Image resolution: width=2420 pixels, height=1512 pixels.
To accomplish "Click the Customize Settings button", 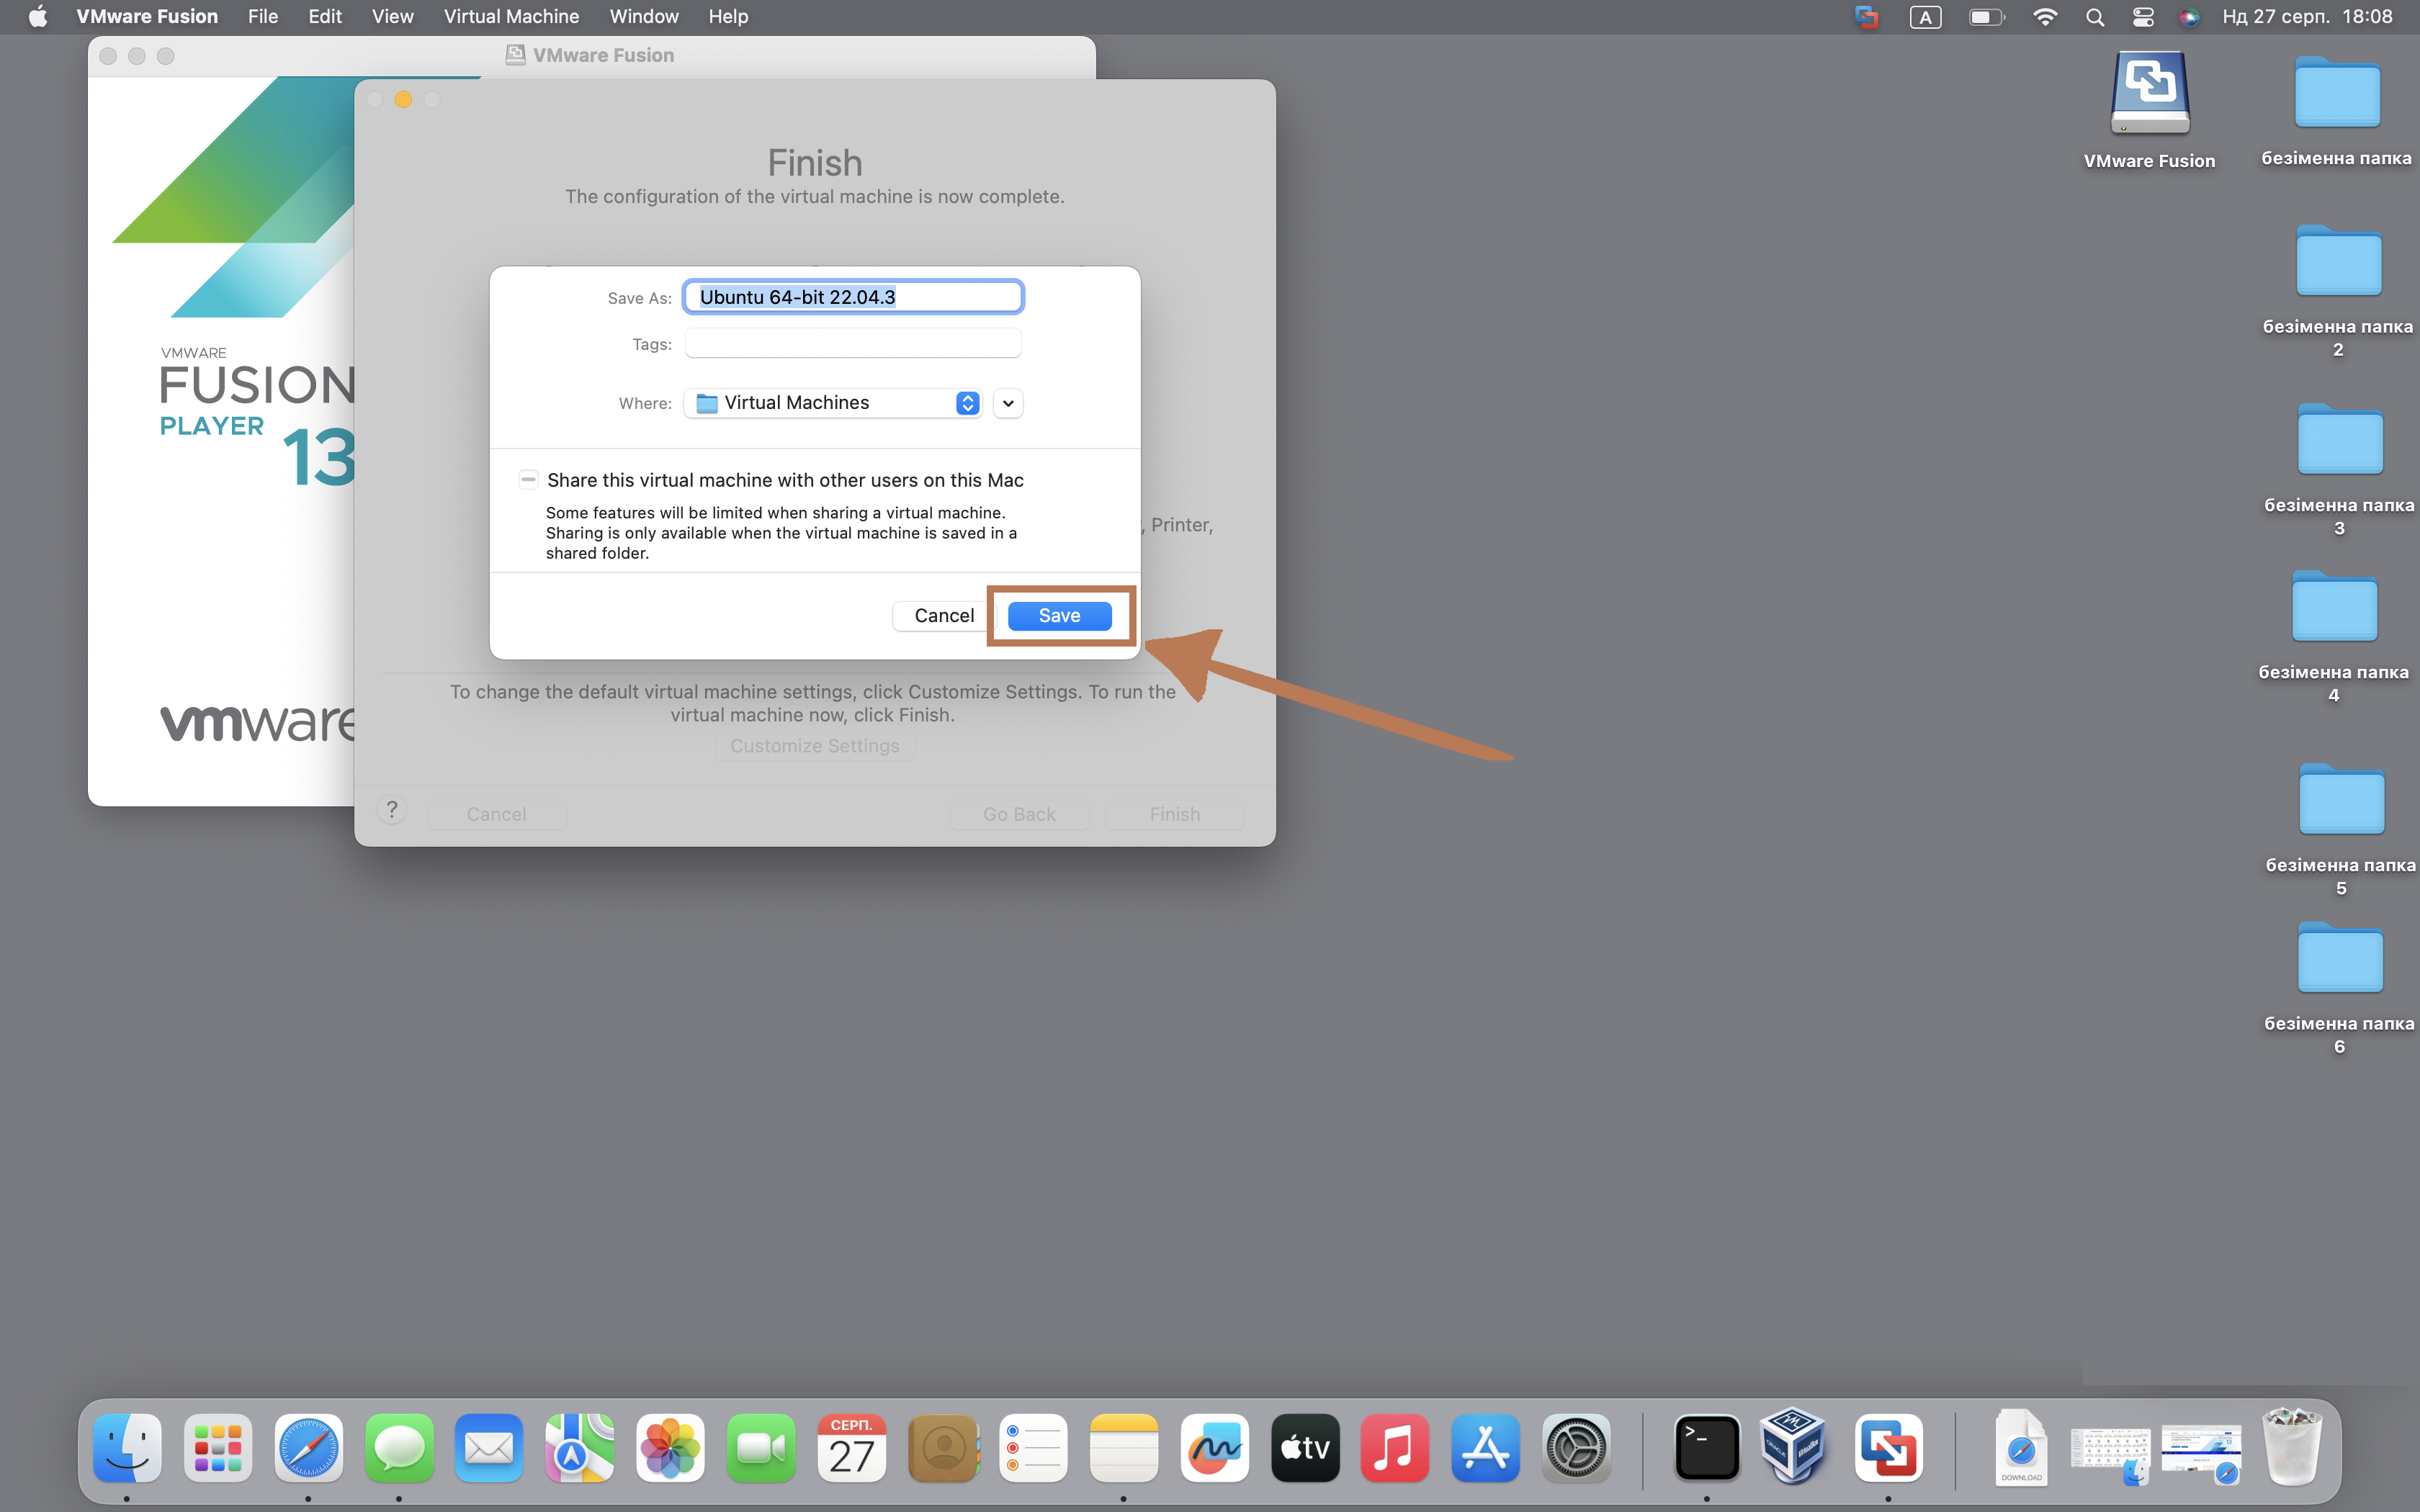I will pyautogui.click(x=814, y=746).
